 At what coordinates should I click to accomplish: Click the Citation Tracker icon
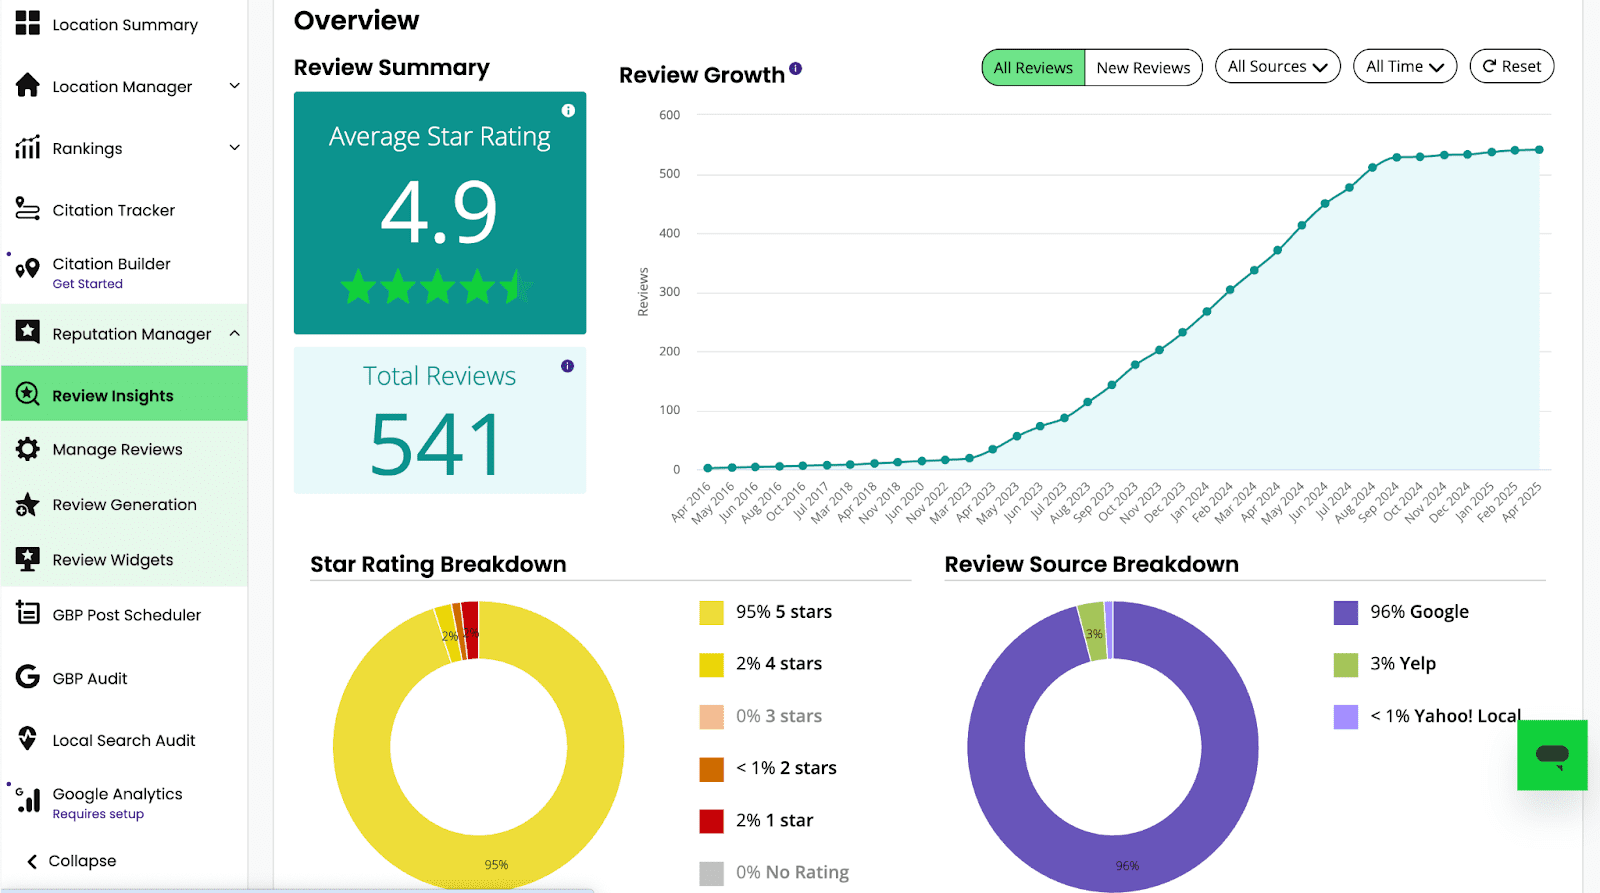[28, 209]
